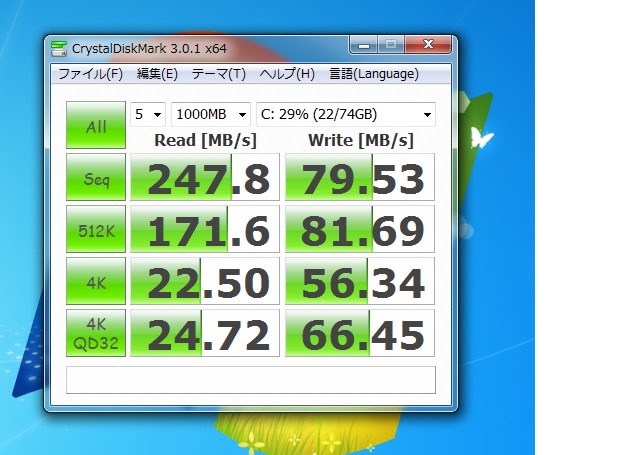
Task: Minimize the CrystalDiskMark window
Action: click(x=364, y=45)
